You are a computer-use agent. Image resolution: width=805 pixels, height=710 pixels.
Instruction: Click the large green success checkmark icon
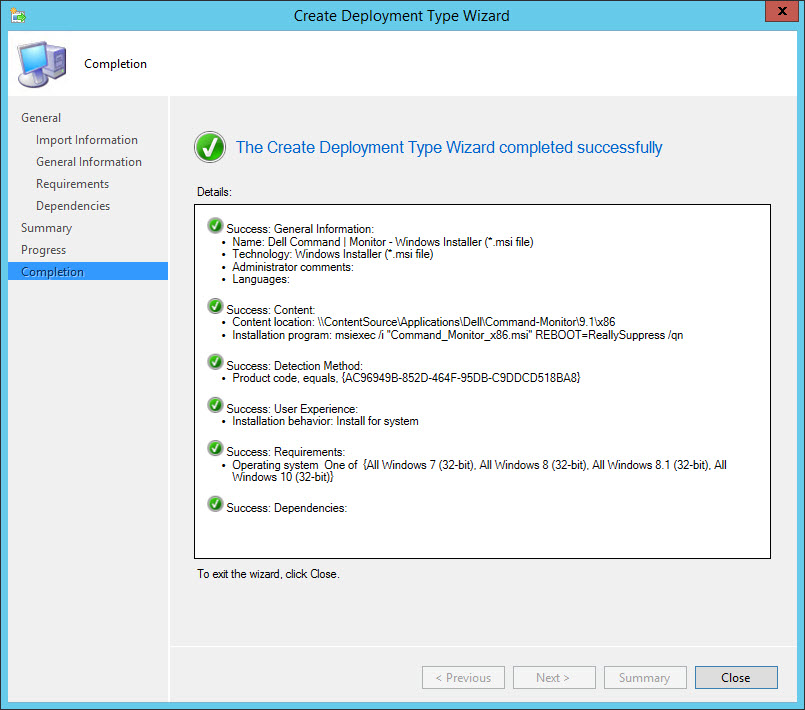pyautogui.click(x=210, y=148)
